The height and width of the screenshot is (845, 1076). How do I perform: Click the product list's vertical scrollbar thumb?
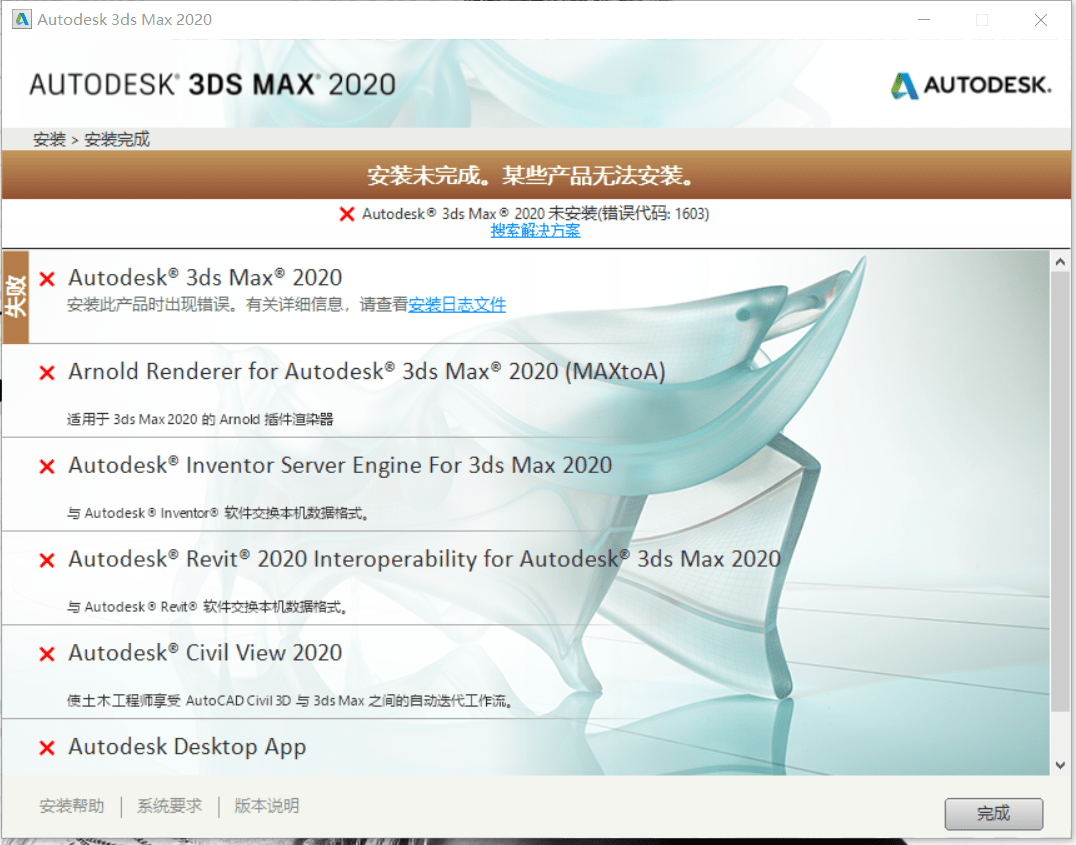coord(1060,491)
